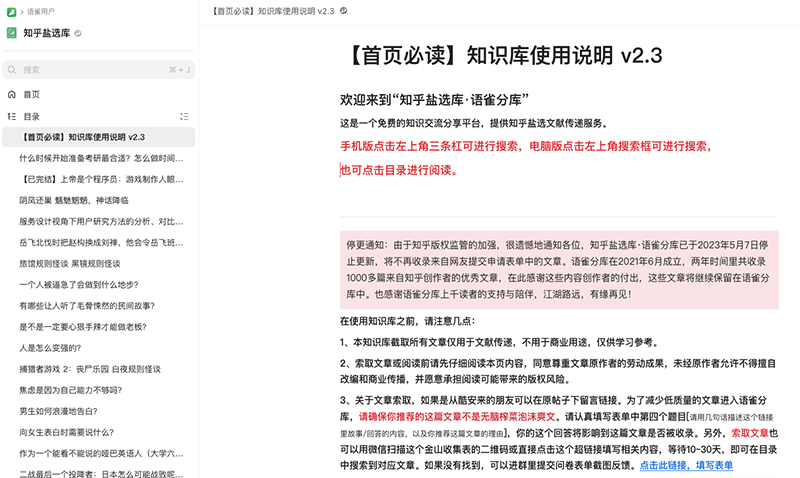Click red warning 请确保你推荐的这篇文章不是无脑榨菜泡沫爽文
The image size is (800, 478).
click(x=457, y=417)
